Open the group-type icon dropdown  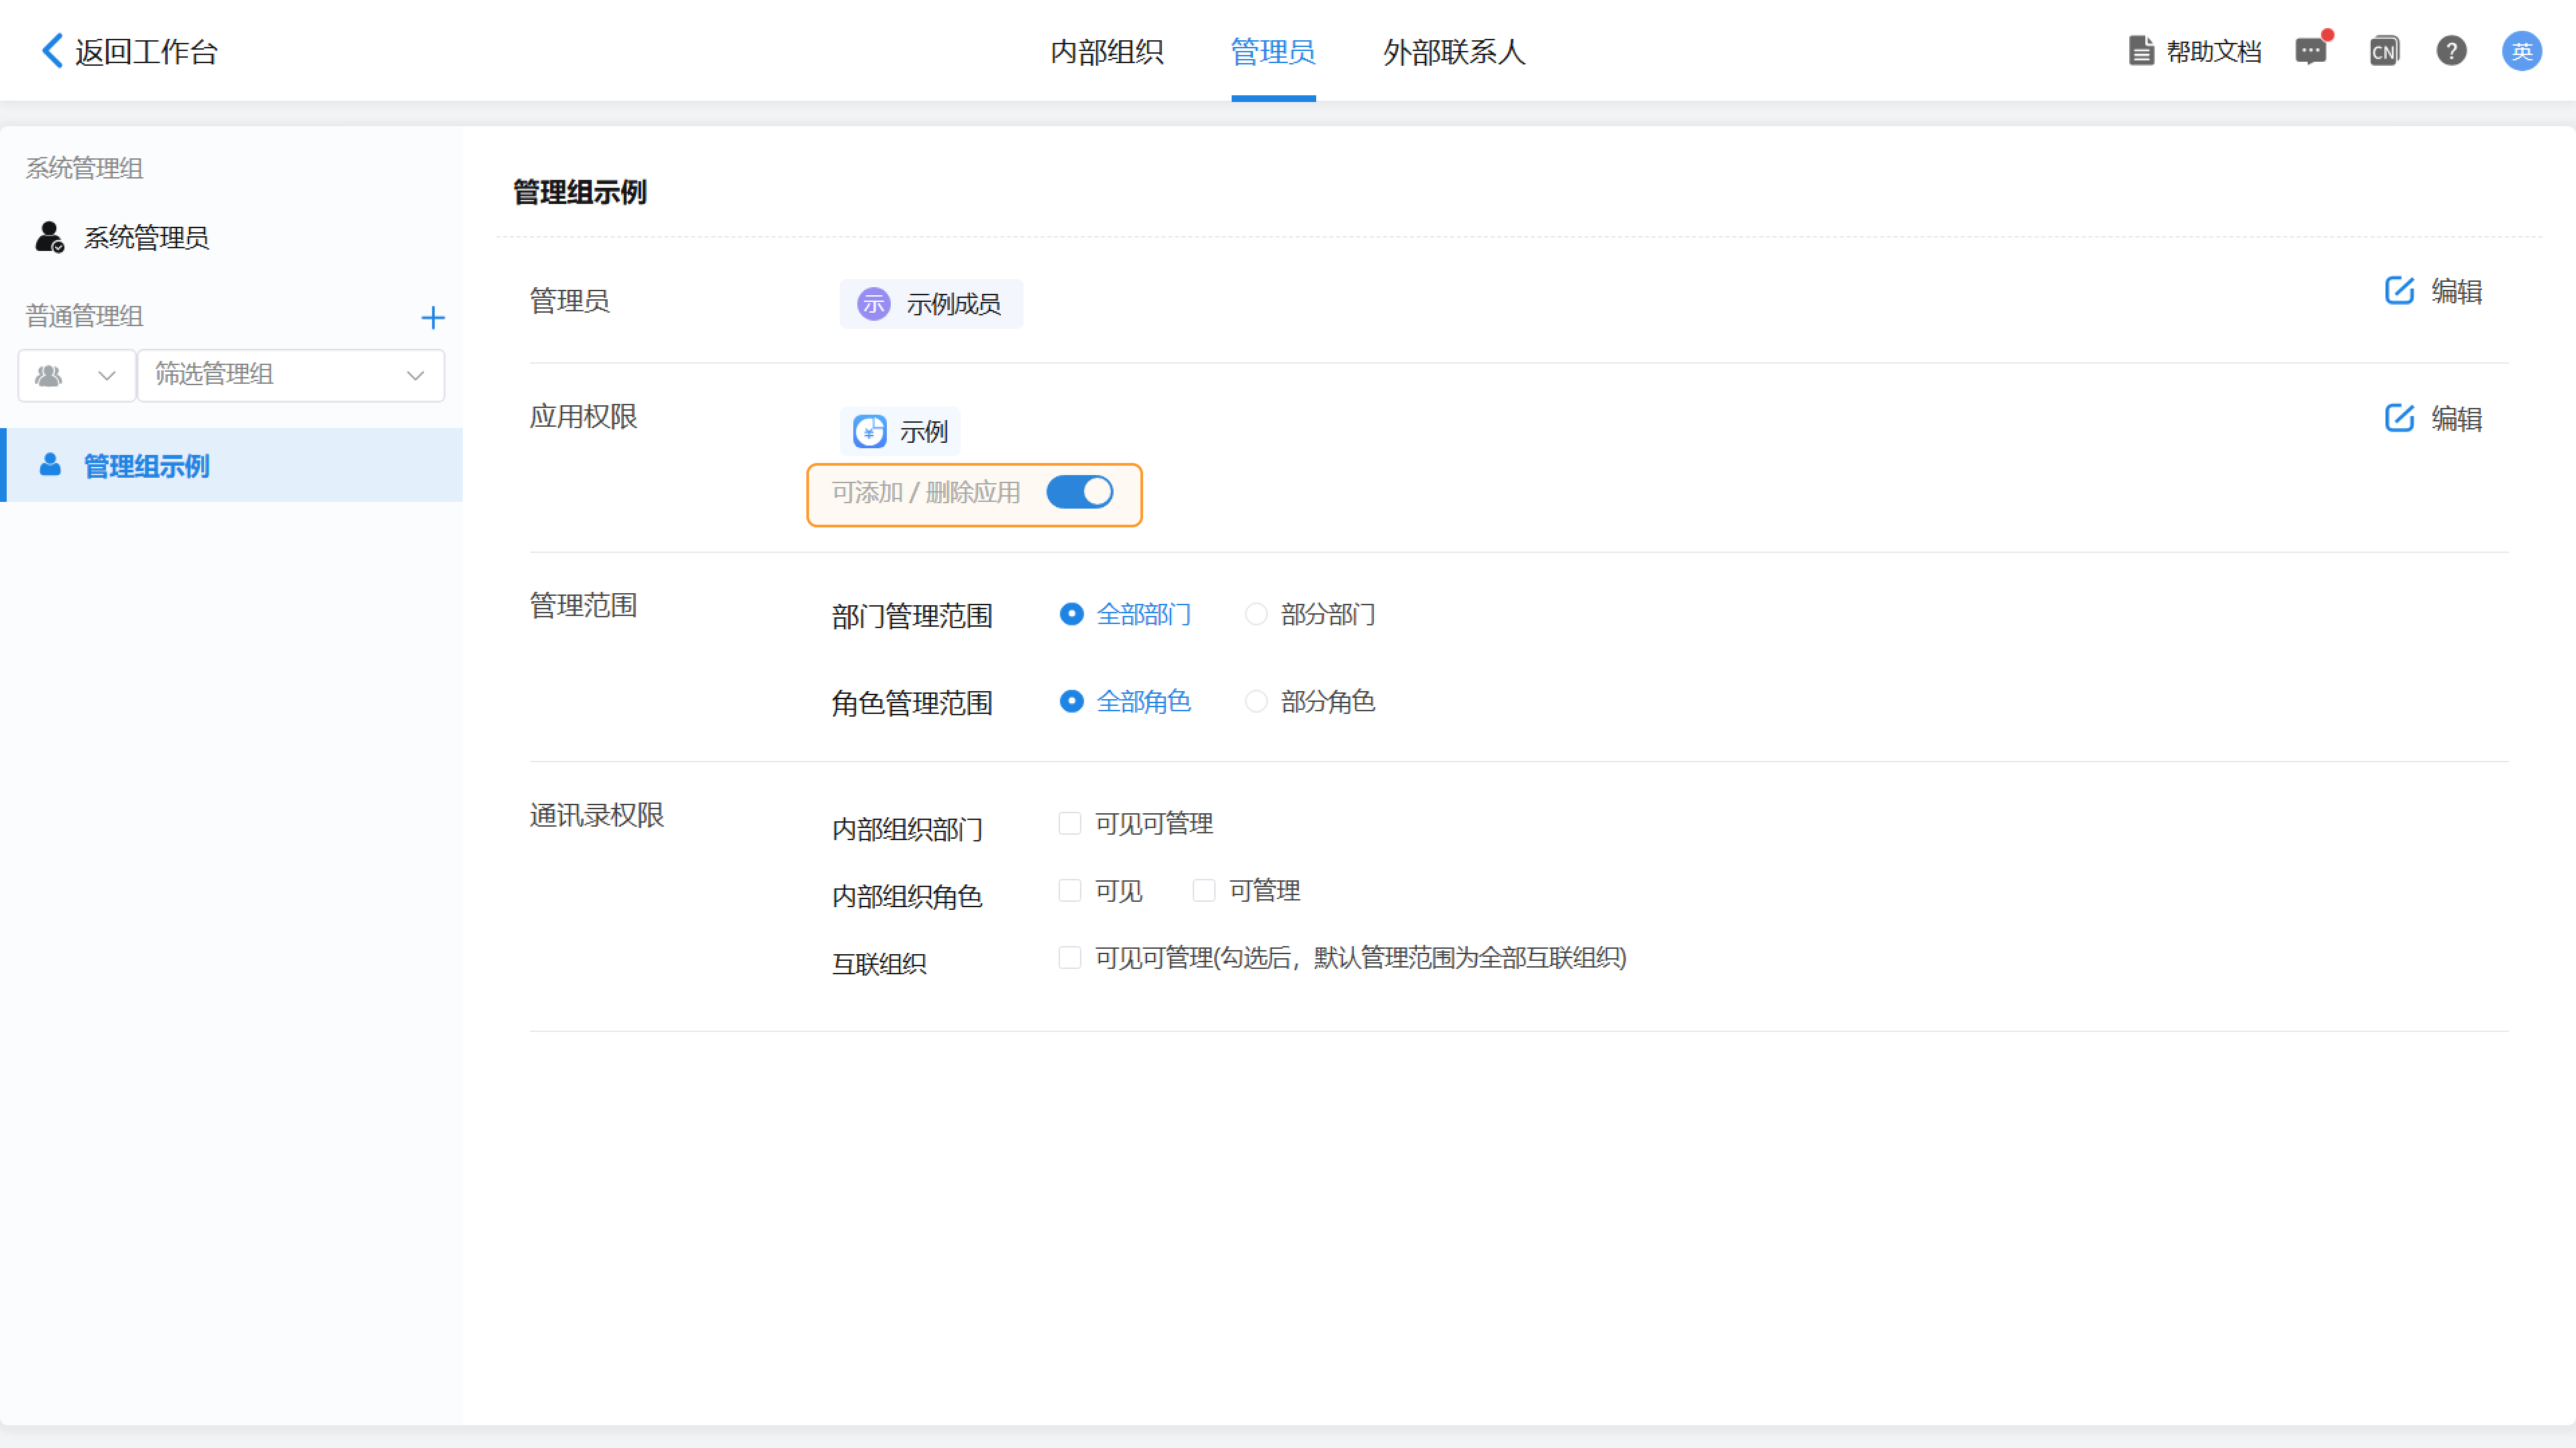tap(77, 375)
